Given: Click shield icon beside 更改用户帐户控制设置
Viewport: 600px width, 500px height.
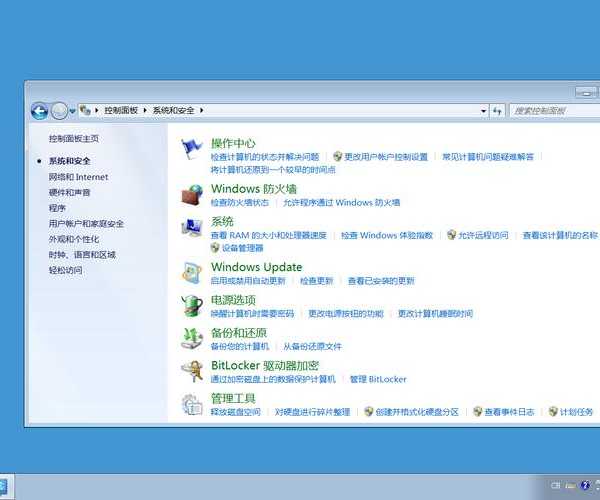Looking at the screenshot, I should click(338, 156).
